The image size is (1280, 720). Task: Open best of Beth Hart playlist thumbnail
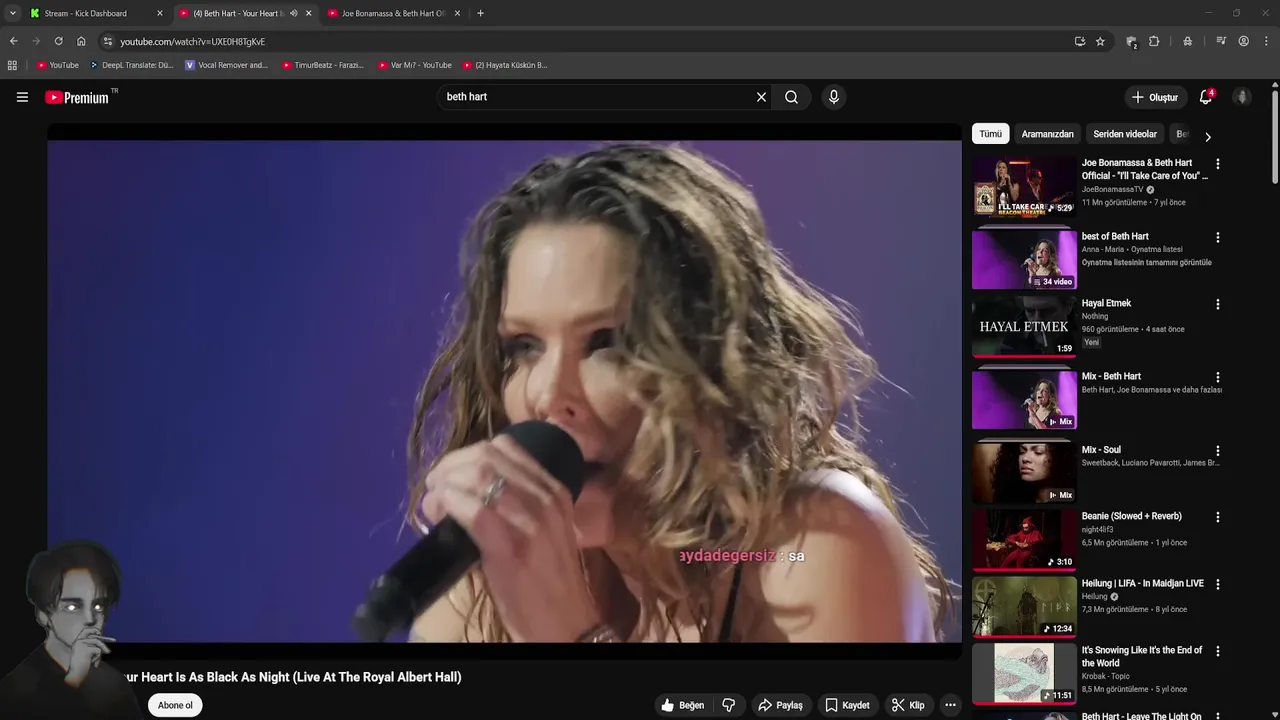tap(1024, 260)
